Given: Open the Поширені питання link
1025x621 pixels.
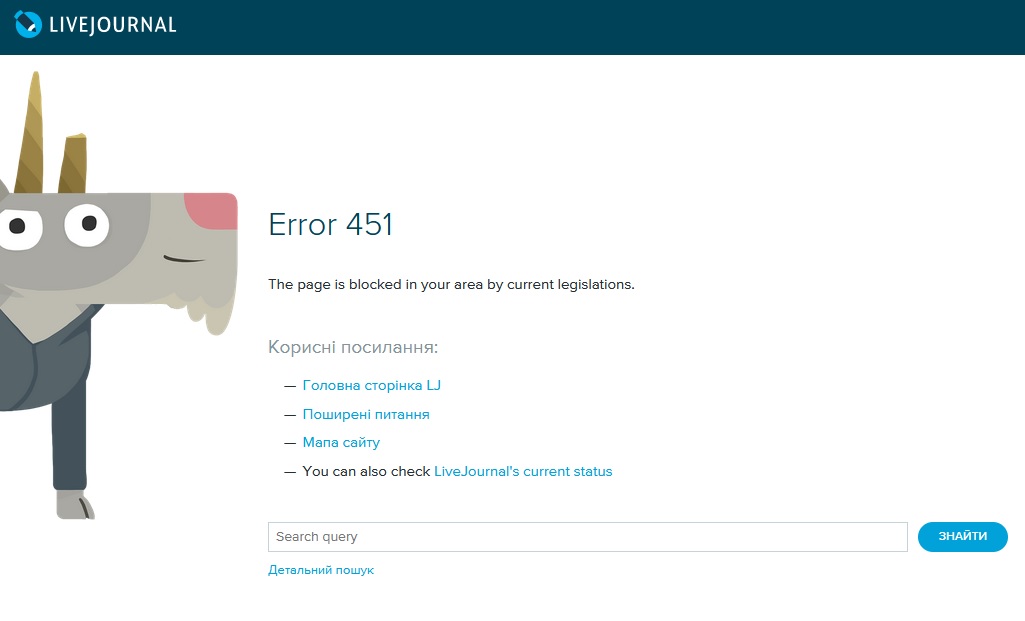Looking at the screenshot, I should (366, 414).
